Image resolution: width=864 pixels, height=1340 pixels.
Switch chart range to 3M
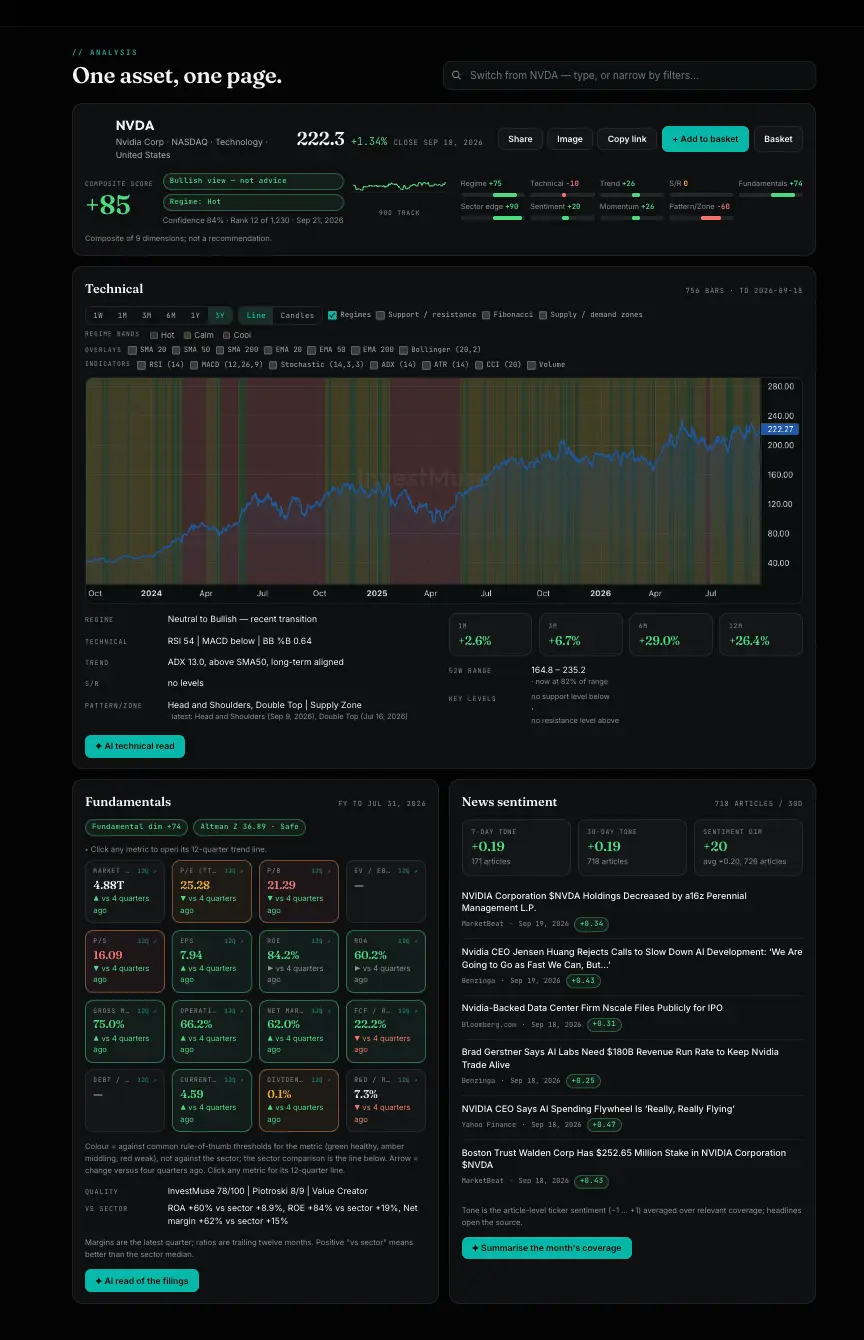(146, 315)
